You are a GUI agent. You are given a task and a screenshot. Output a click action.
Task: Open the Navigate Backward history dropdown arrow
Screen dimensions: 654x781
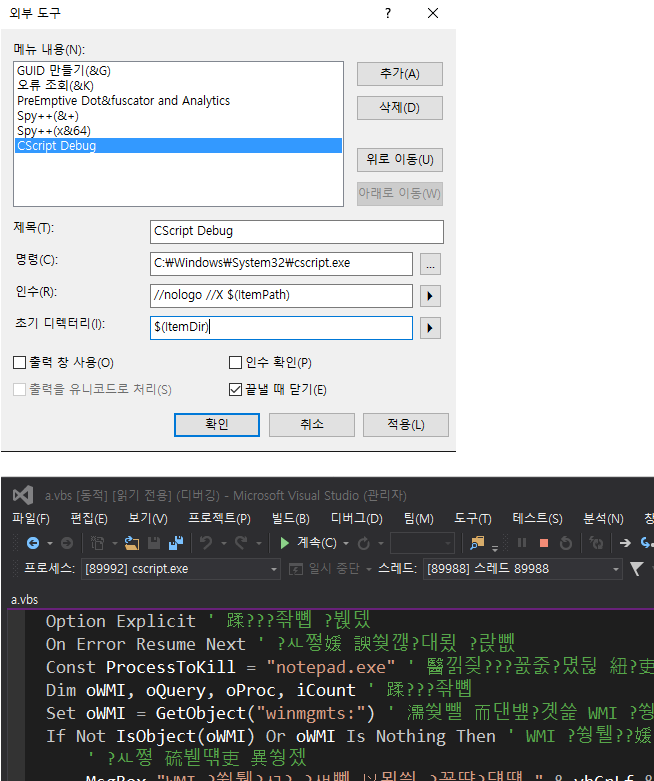click(x=50, y=543)
